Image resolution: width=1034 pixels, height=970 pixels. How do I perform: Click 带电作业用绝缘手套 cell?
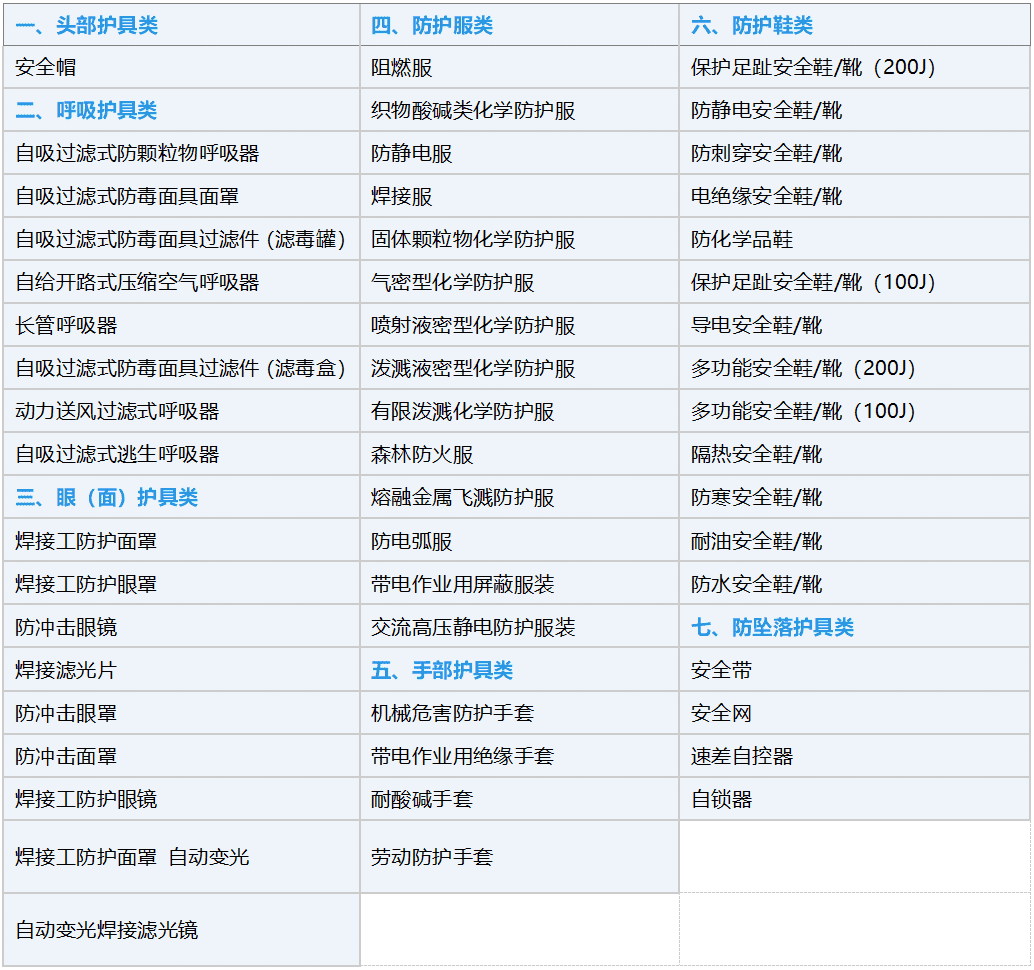pos(520,756)
